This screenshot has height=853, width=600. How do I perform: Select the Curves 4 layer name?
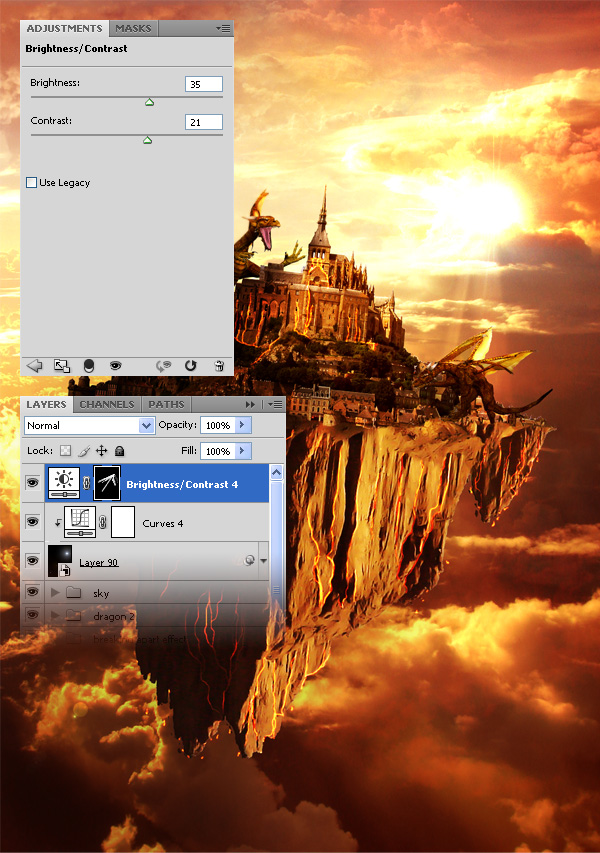point(163,523)
